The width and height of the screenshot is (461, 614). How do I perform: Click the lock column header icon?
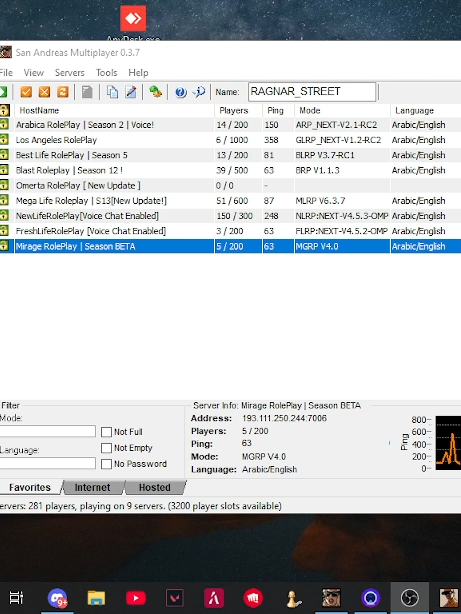point(4,110)
